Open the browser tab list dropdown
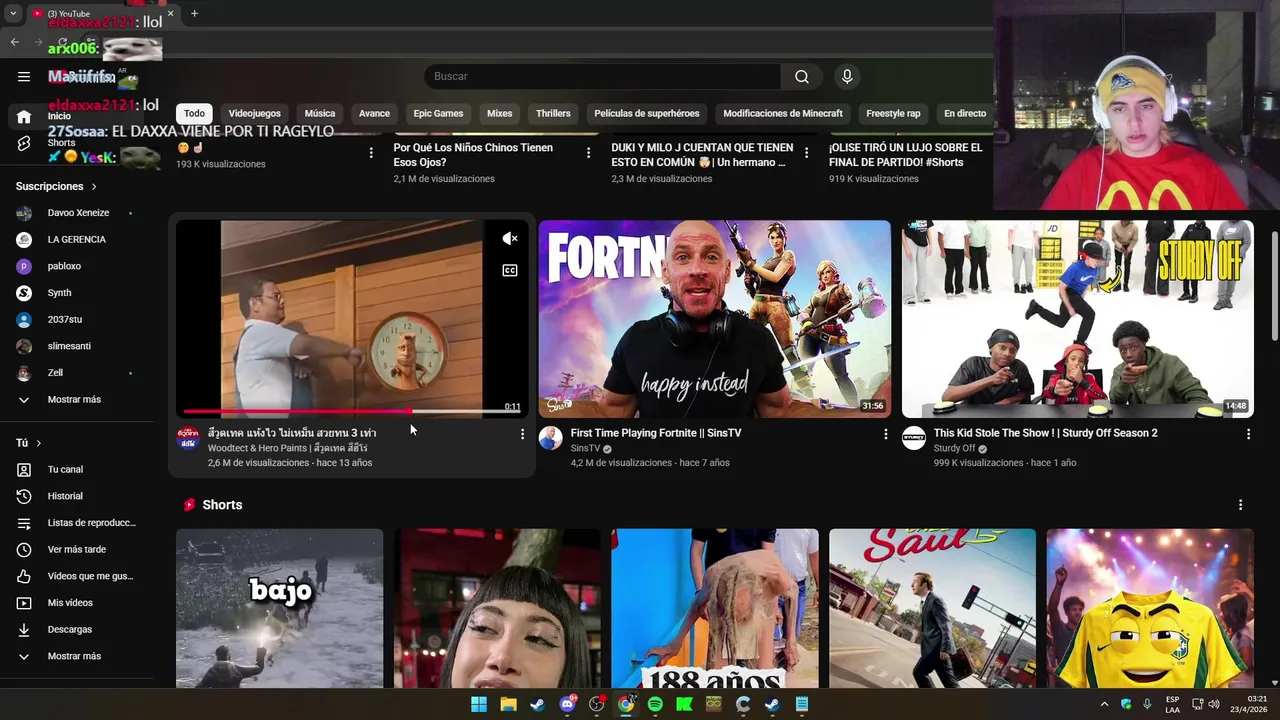The image size is (1280, 720). [13, 14]
